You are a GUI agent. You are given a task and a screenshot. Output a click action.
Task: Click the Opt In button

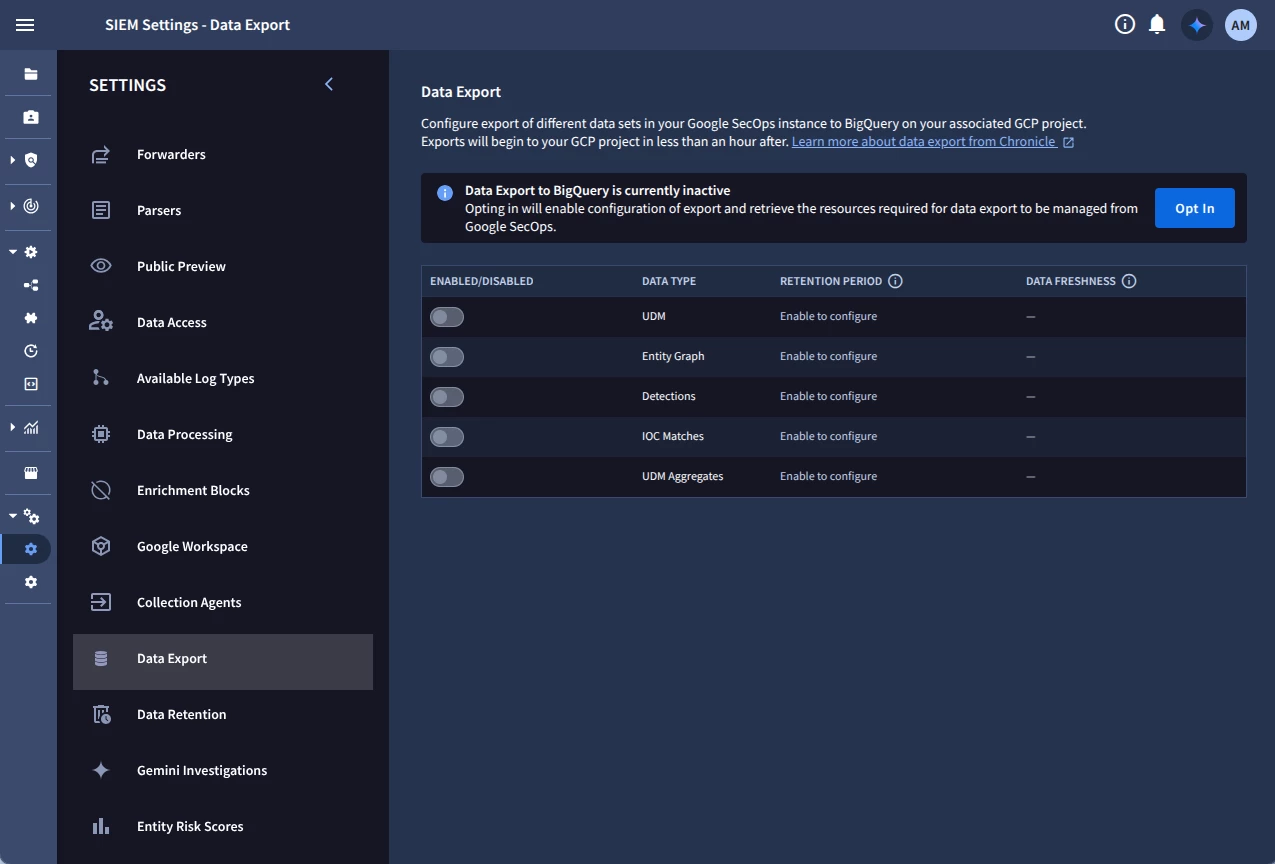1195,208
